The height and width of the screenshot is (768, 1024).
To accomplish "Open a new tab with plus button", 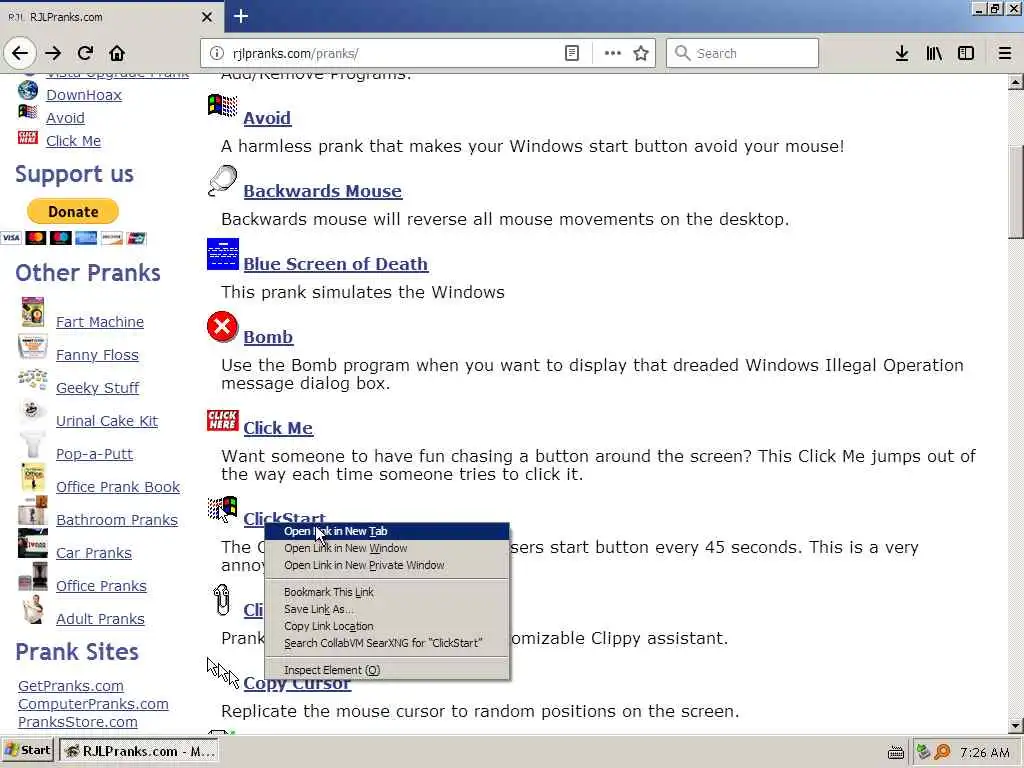I will tap(241, 16).
